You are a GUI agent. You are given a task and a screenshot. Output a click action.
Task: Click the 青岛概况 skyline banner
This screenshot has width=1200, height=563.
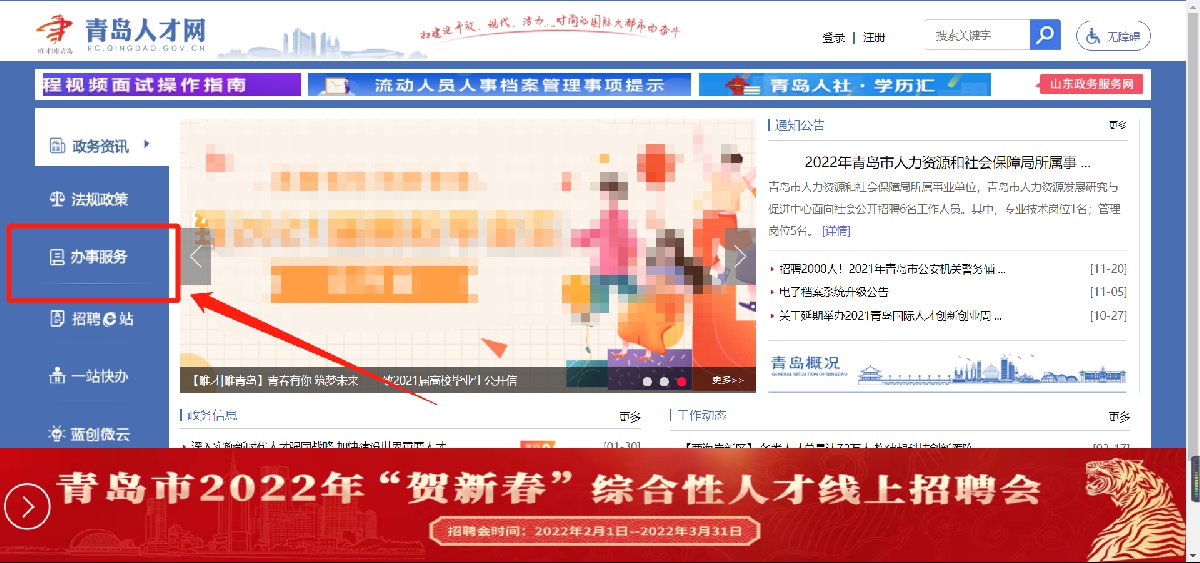[948, 368]
